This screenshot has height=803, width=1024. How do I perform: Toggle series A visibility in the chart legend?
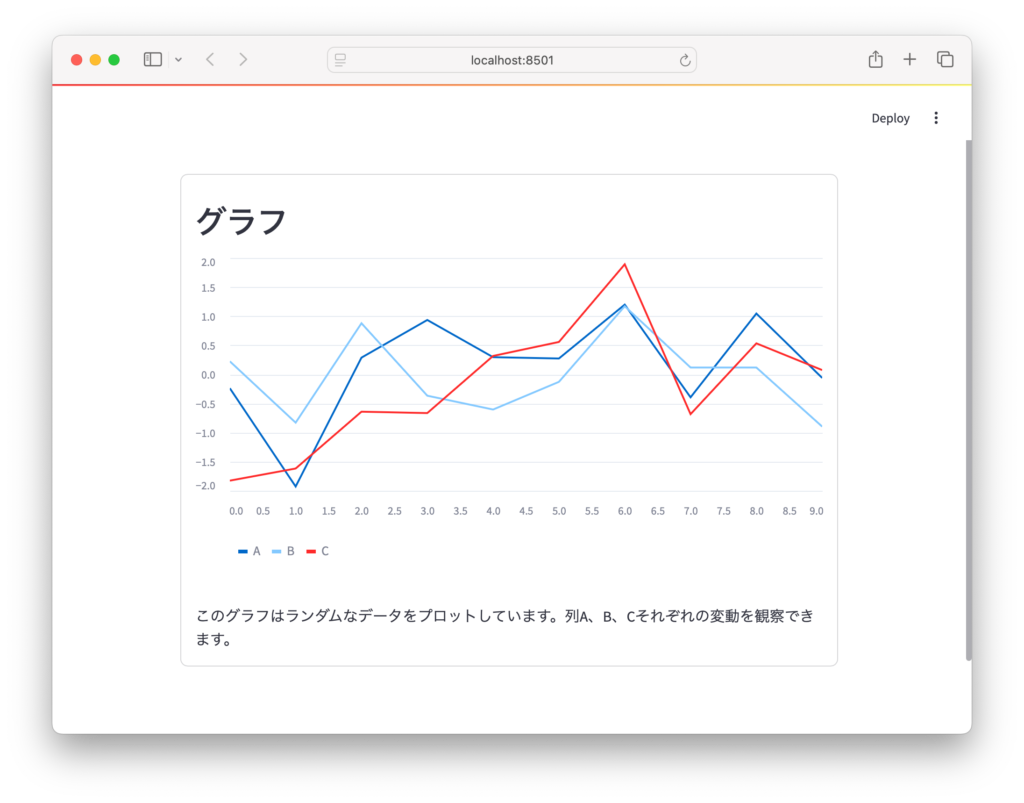(x=250, y=551)
